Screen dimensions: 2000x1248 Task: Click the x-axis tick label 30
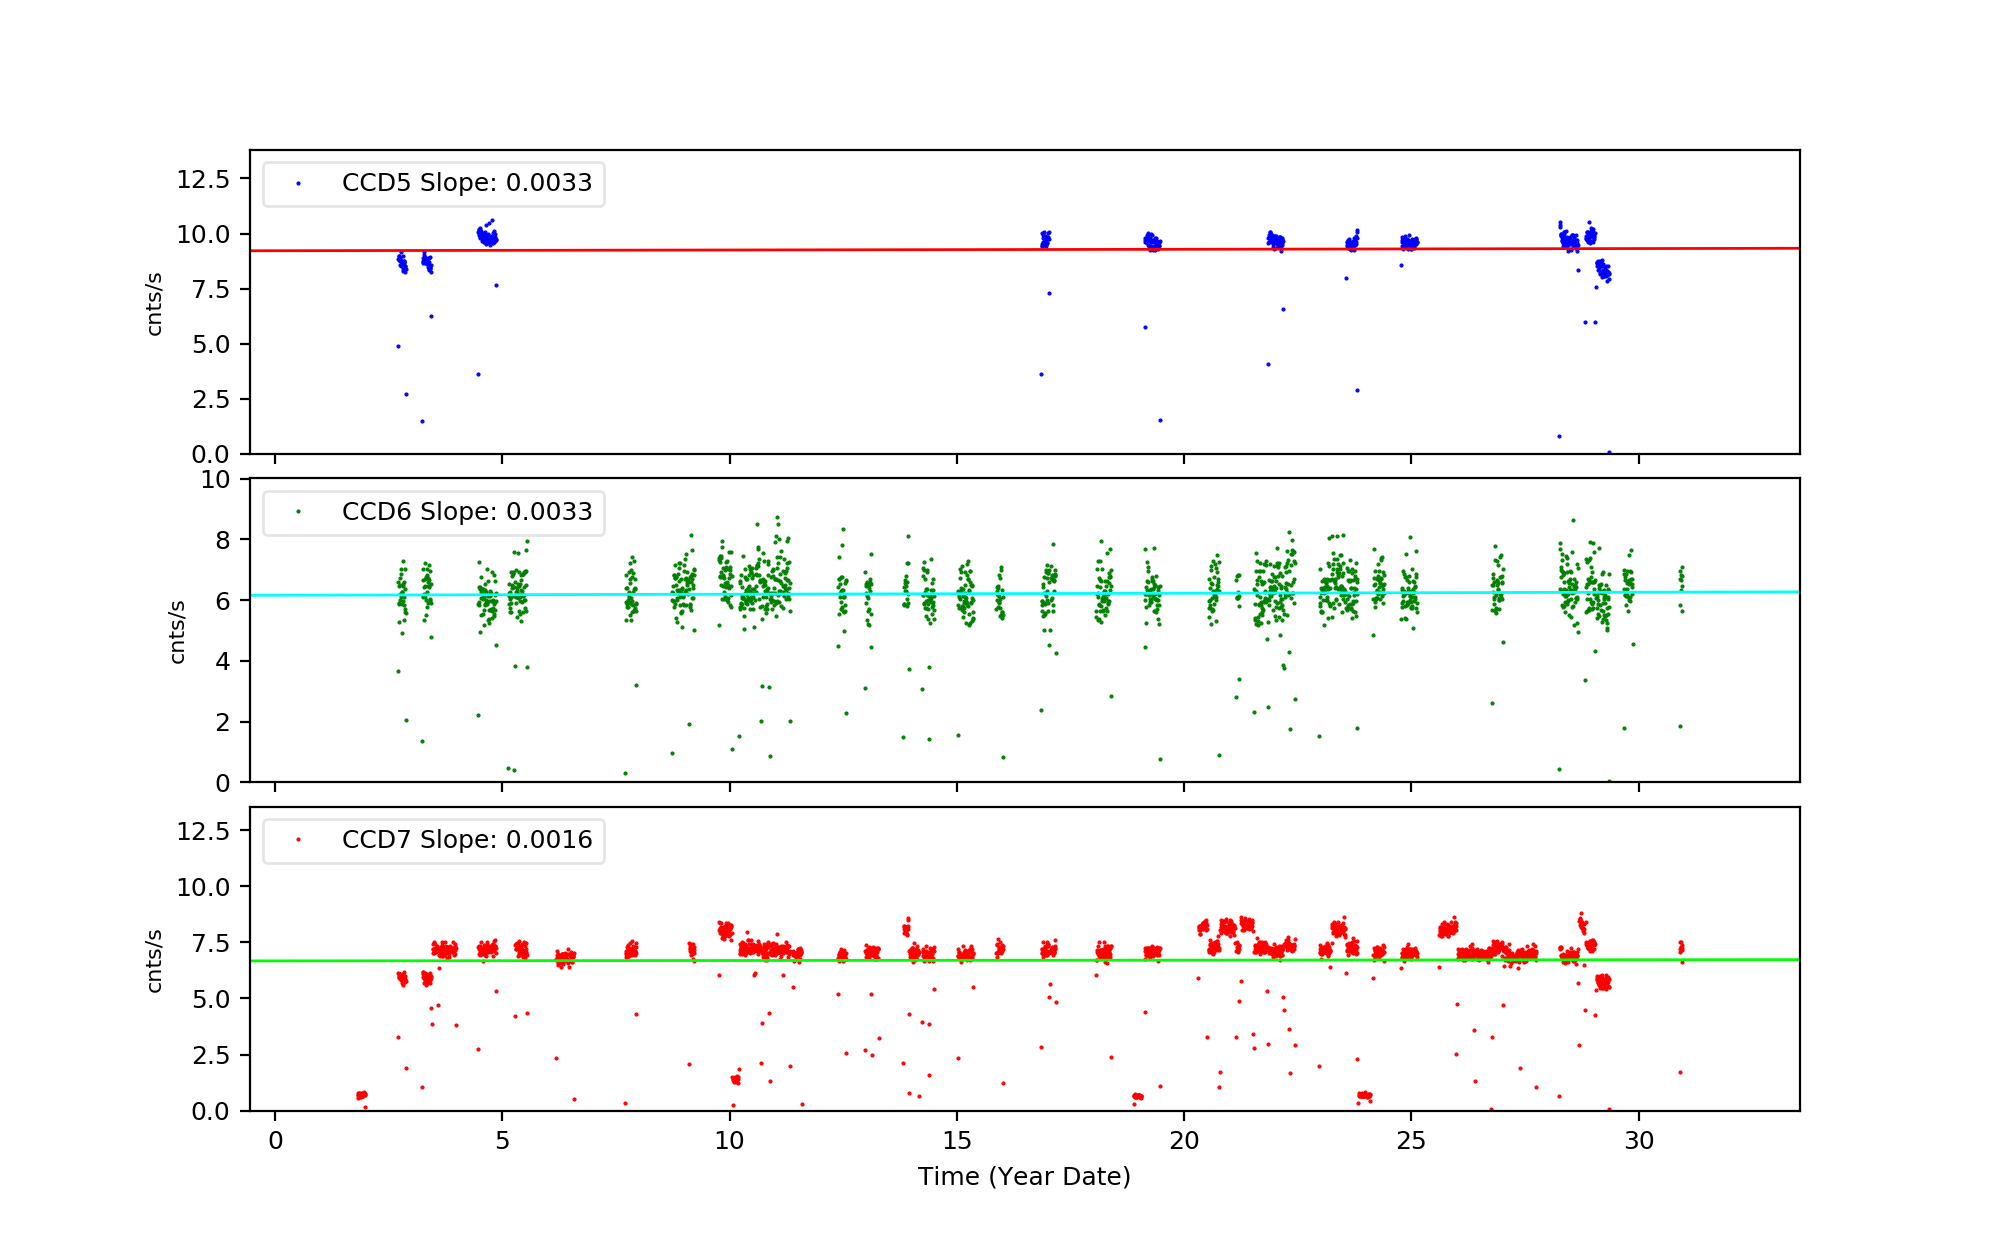1638,1141
